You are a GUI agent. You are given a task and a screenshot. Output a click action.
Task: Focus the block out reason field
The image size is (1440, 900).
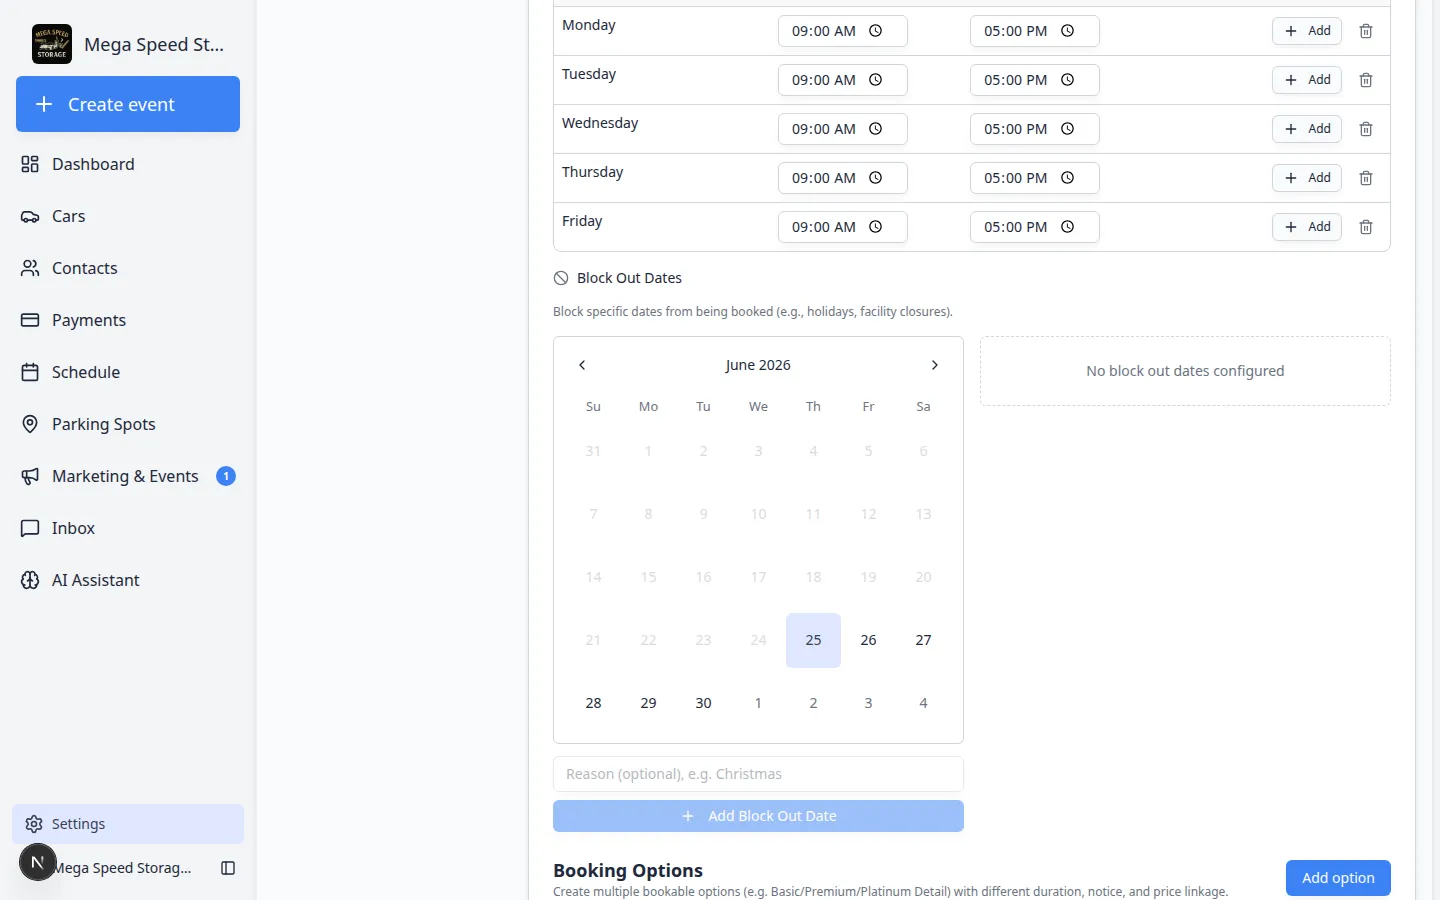tap(758, 774)
